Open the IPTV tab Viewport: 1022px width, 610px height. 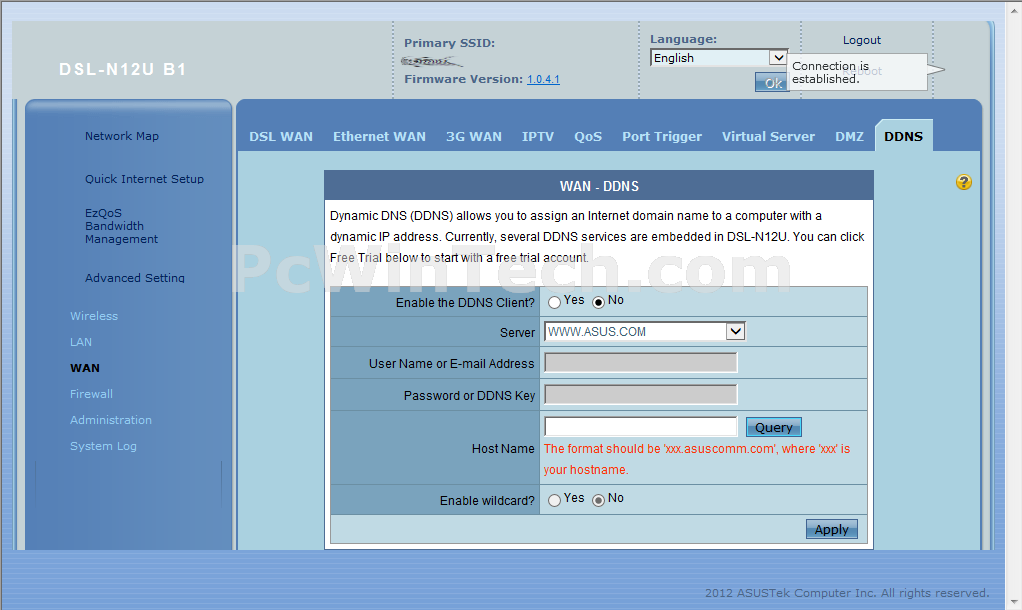pyautogui.click(x=538, y=137)
